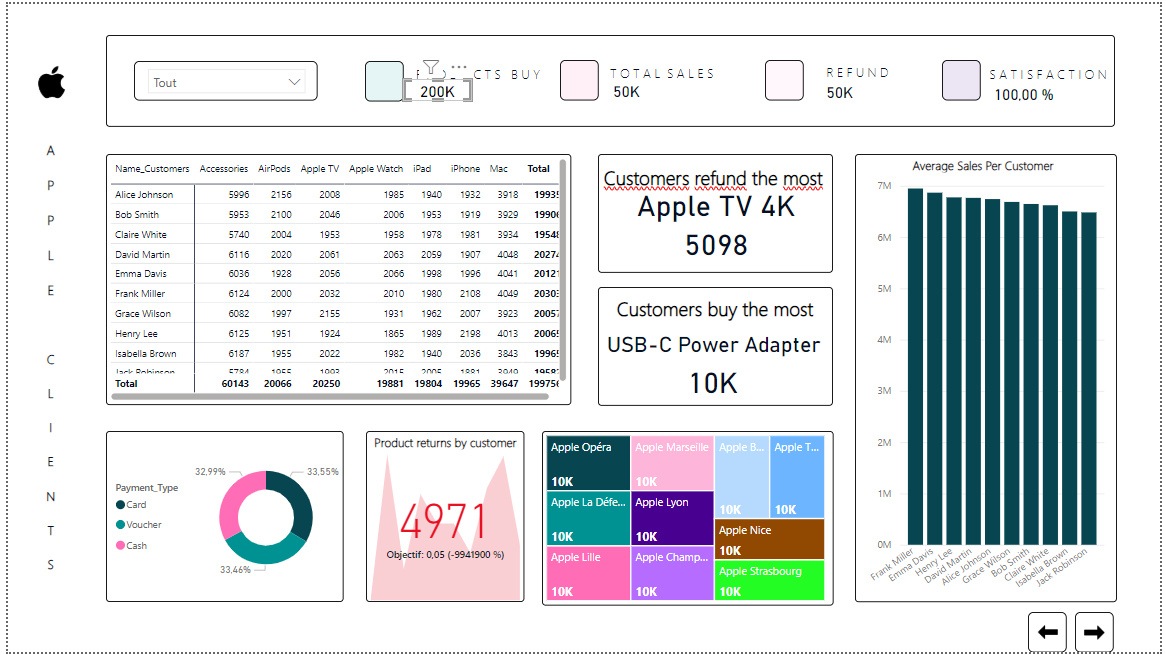Expand the chevron on the Tout selector
This screenshot has height=655, width=1166.
point(295,81)
